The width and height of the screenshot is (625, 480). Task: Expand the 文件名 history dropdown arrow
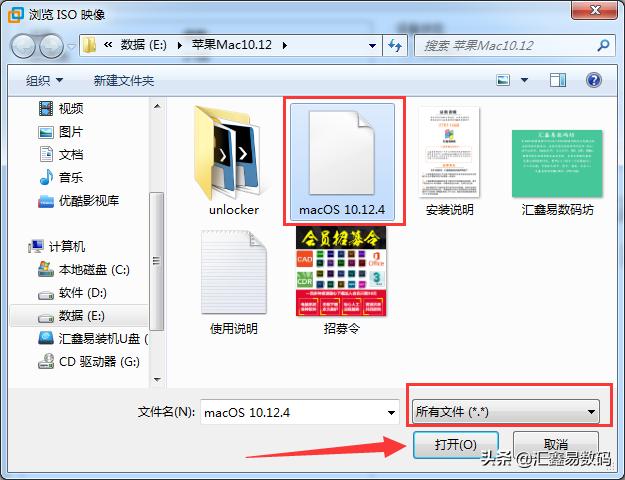(x=391, y=412)
